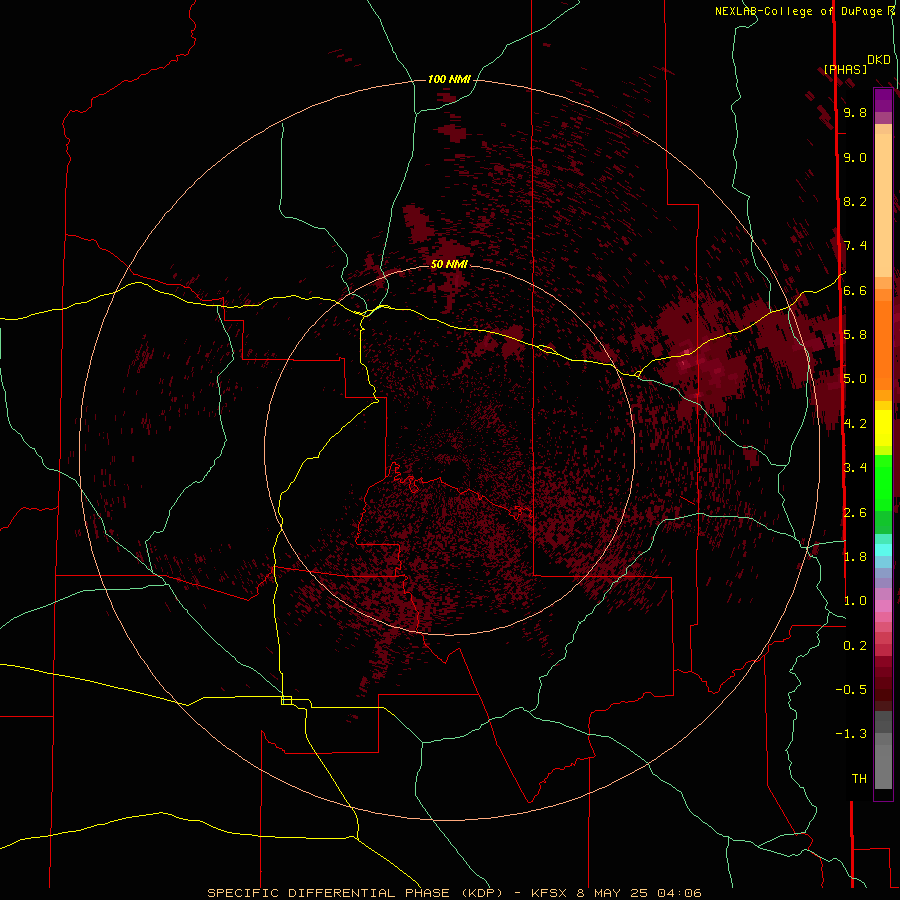This screenshot has height=900, width=900.
Task: Click the 4.2 value on the color scale
Action: pos(855,424)
